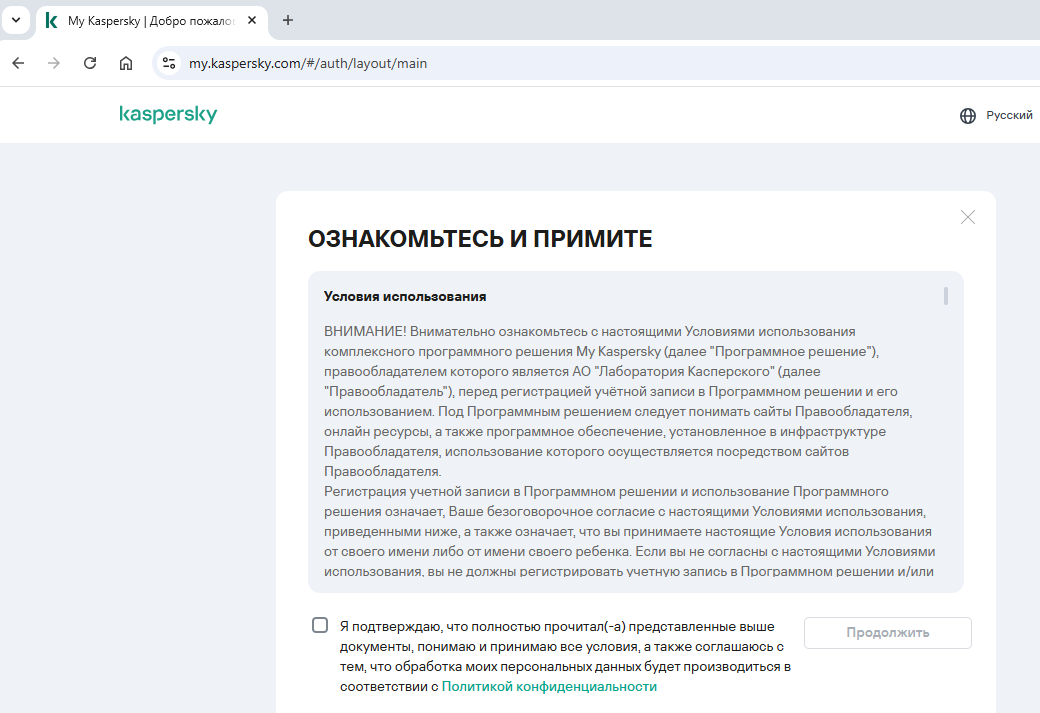Open the Русский language selector

[x=1009, y=115]
